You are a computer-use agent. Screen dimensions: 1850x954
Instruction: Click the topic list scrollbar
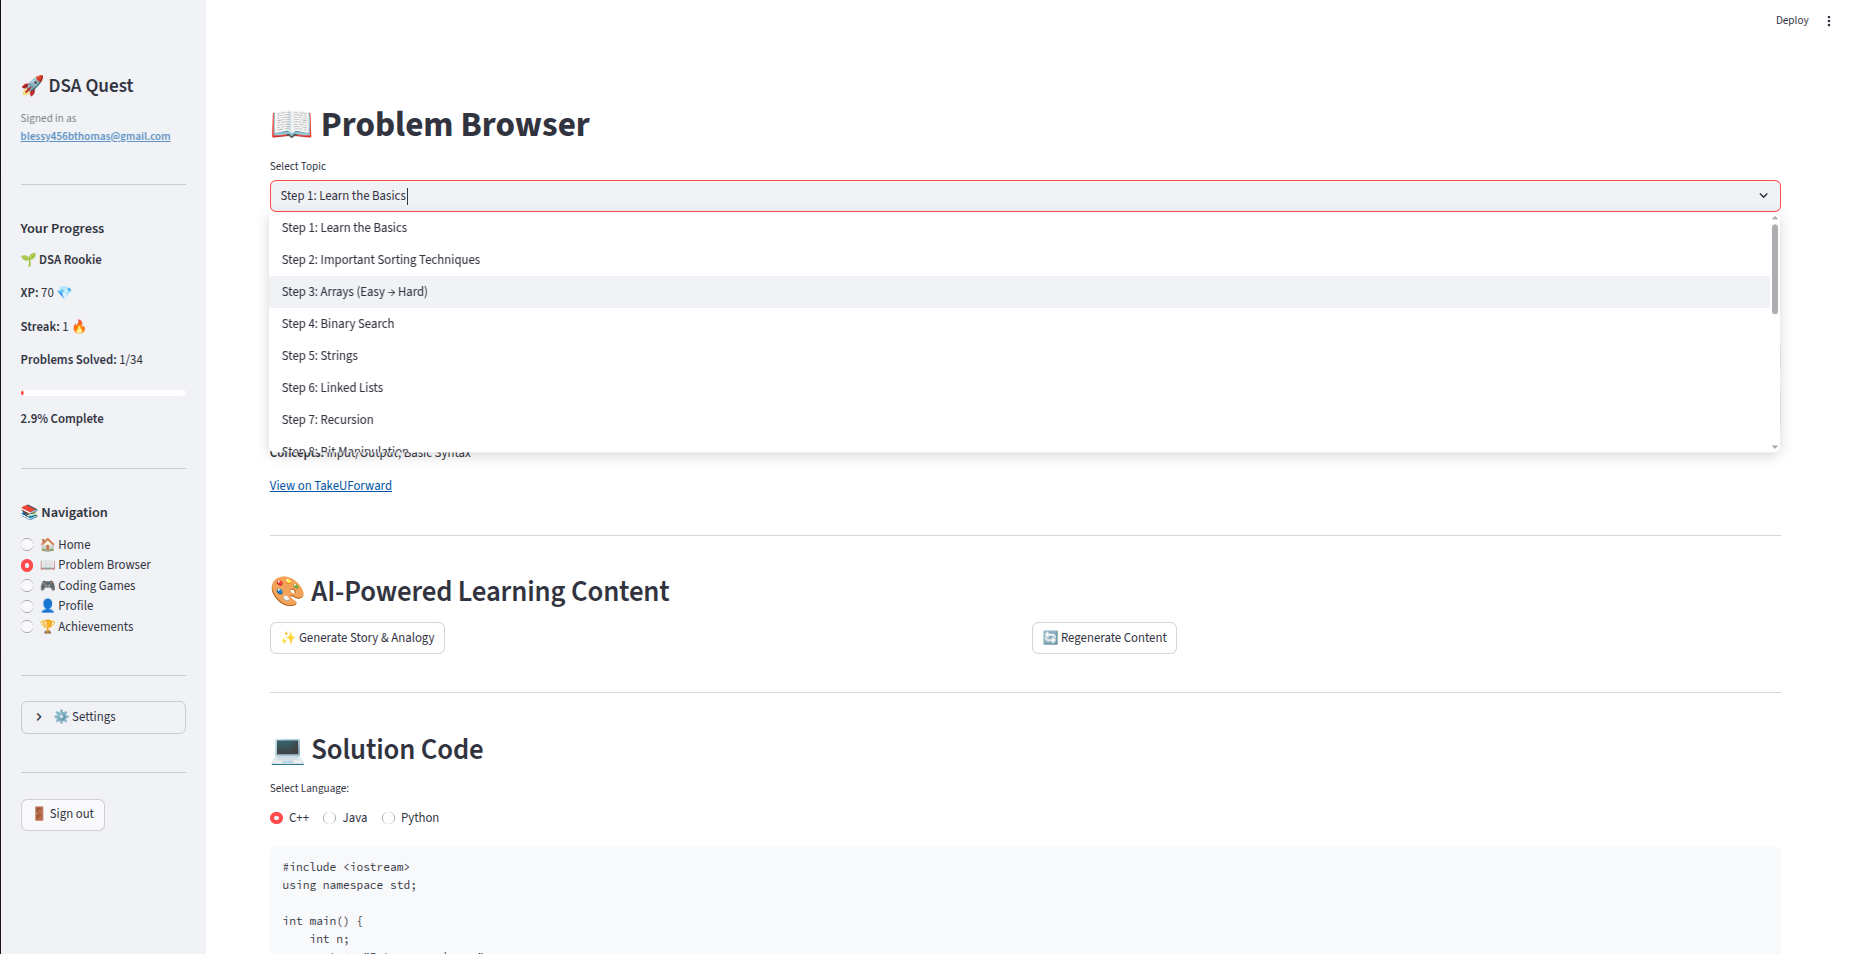pos(1774,270)
